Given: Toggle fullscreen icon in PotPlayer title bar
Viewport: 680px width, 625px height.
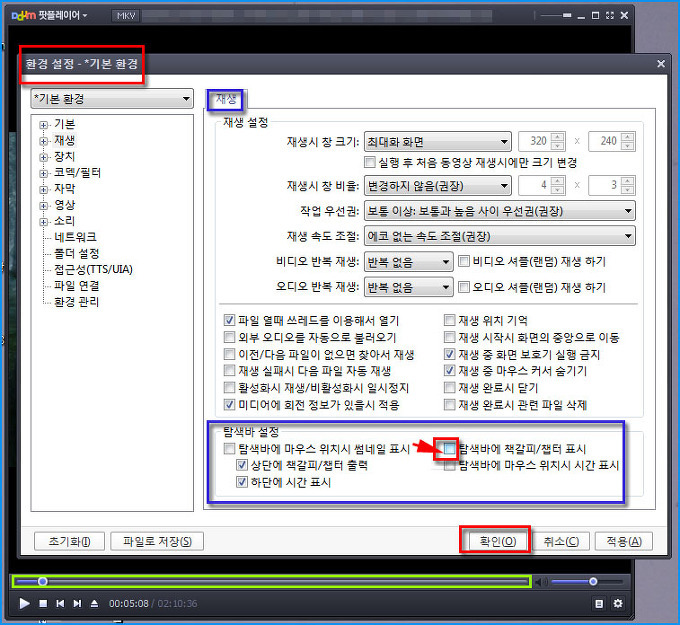Looking at the screenshot, I should [x=610, y=15].
